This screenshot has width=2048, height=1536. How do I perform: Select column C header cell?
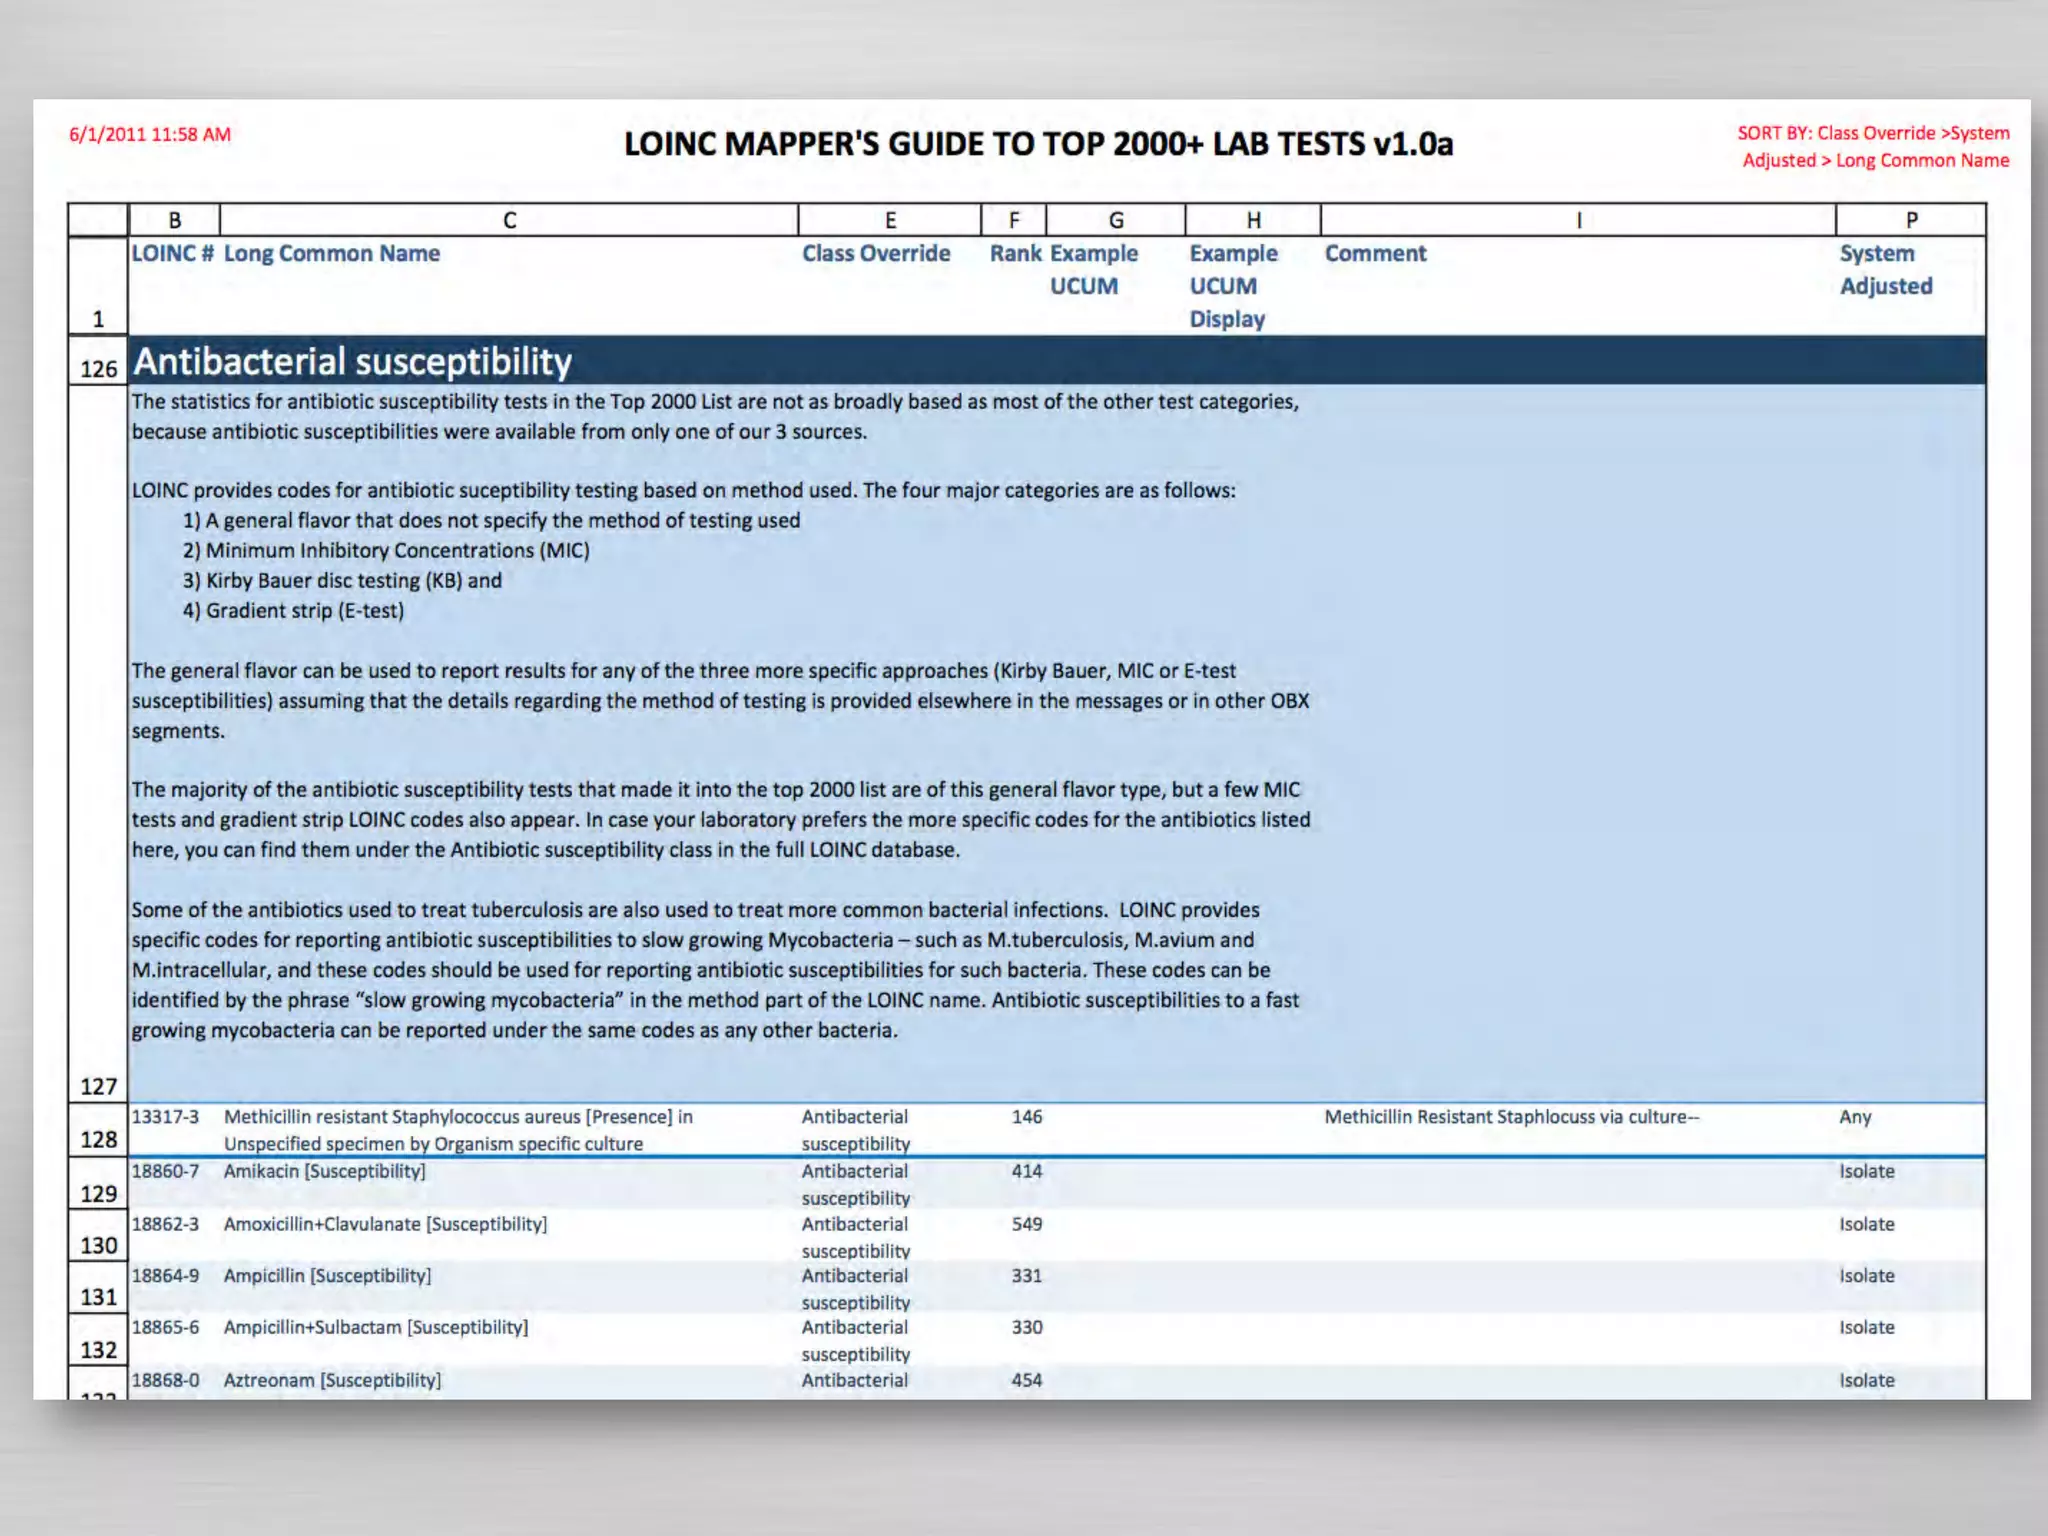point(509,220)
